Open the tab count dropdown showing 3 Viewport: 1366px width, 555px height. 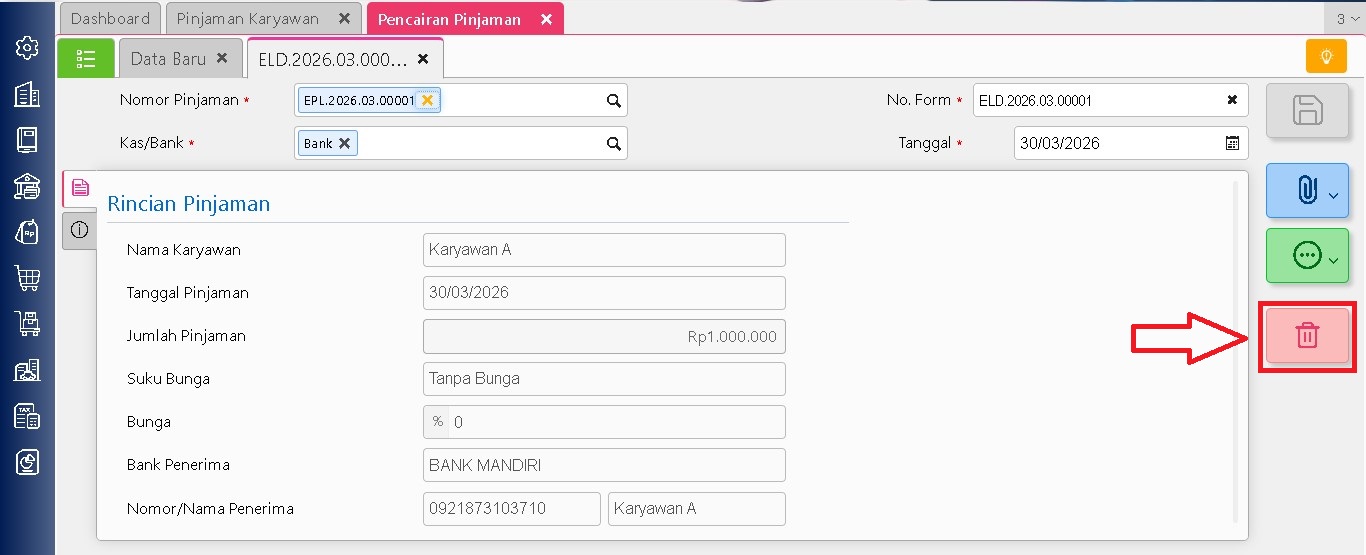(x=1345, y=18)
